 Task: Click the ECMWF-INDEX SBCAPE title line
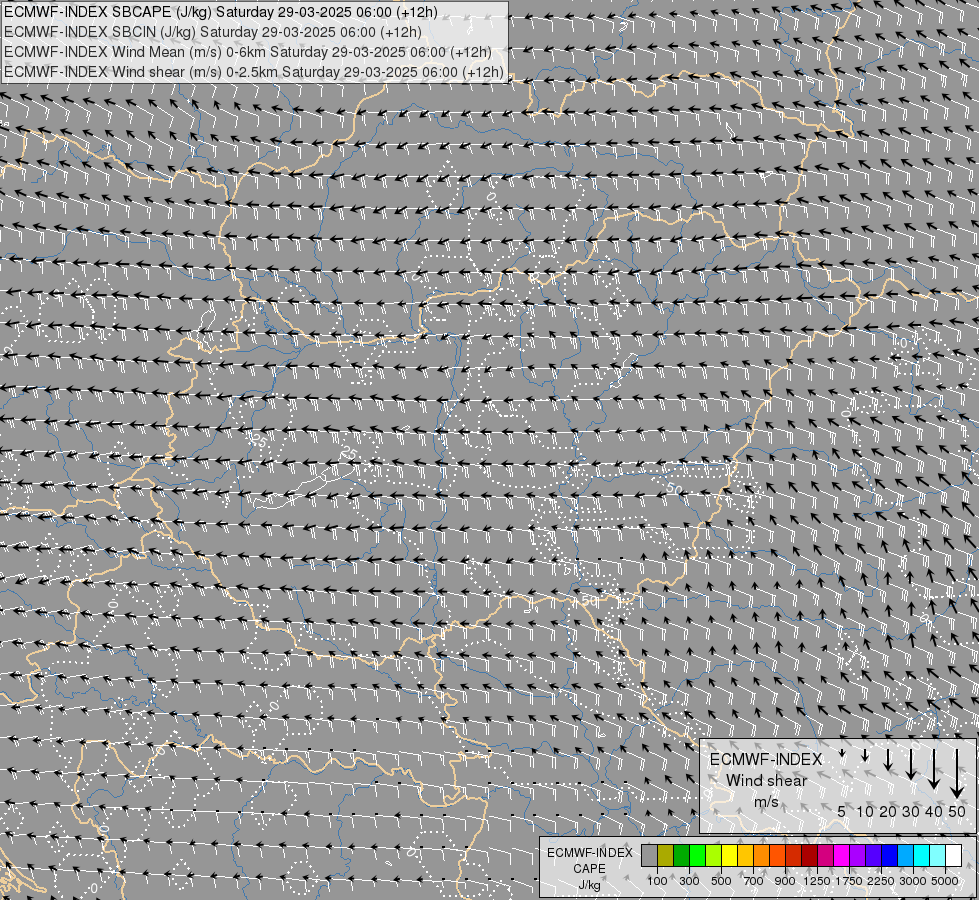click(x=221, y=12)
